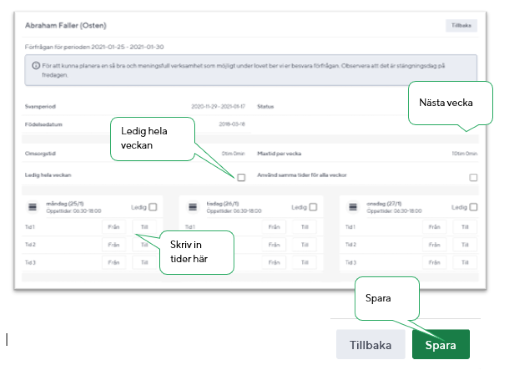Click the large grey Tillbaka button beside Spara

(x=370, y=344)
